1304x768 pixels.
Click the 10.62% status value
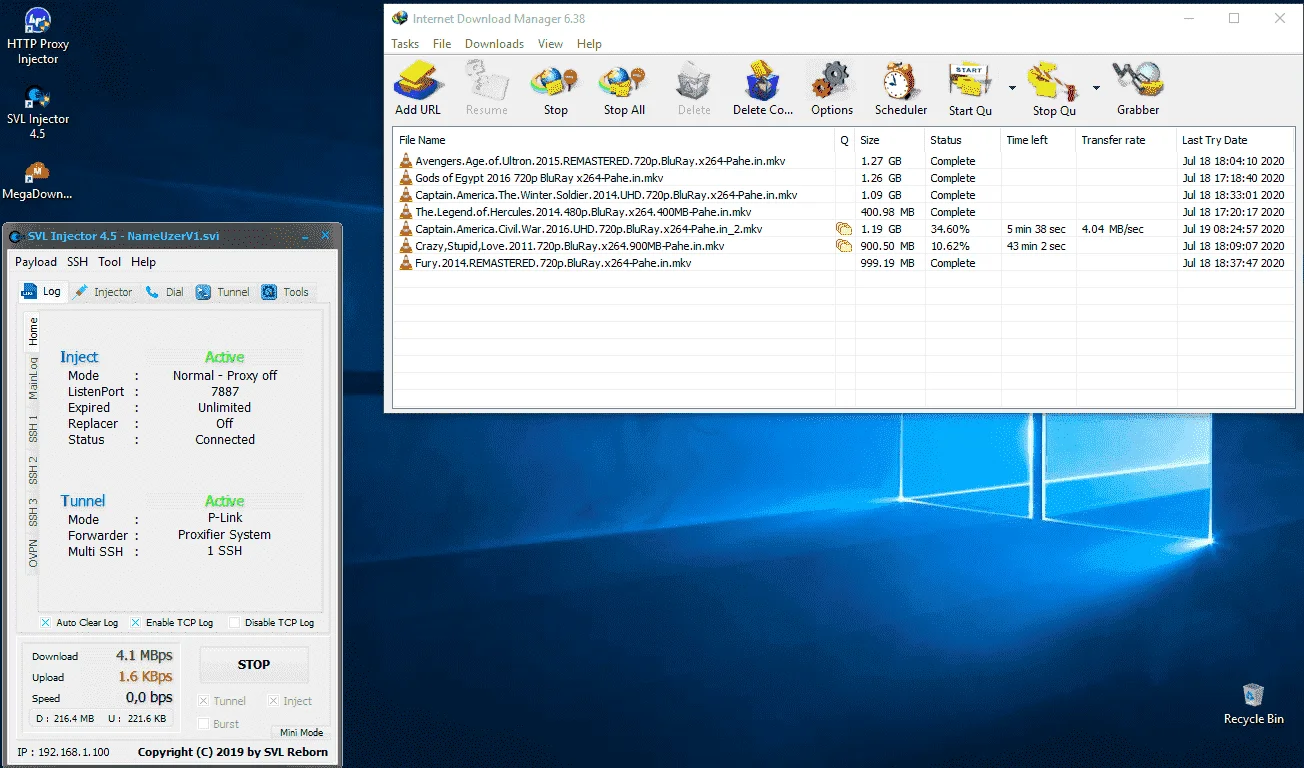click(950, 246)
